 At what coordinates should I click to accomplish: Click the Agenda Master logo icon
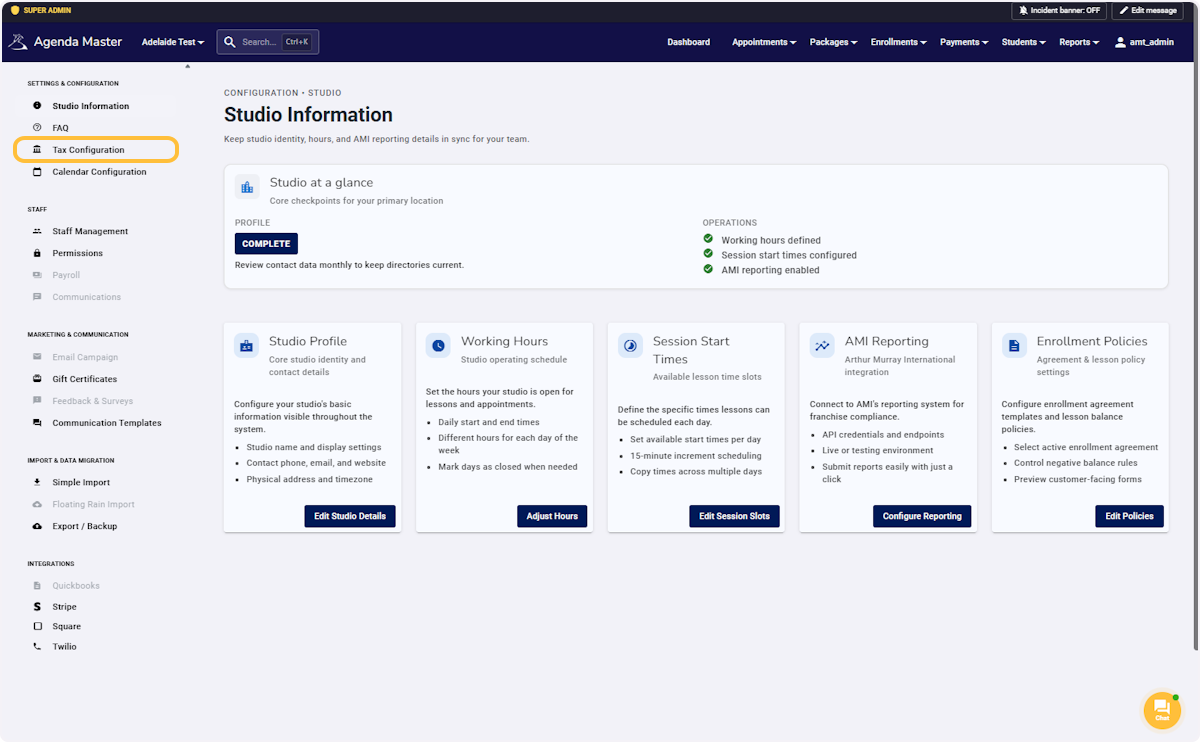pos(19,42)
